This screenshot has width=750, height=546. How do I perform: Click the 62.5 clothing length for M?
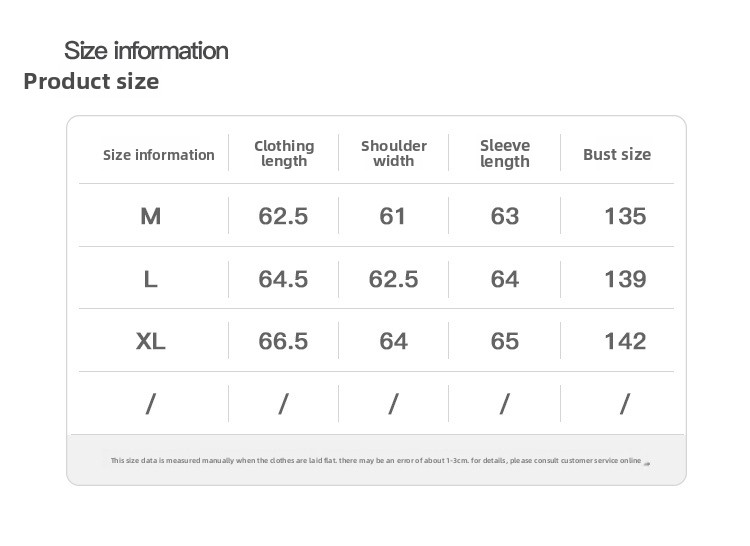(x=283, y=216)
